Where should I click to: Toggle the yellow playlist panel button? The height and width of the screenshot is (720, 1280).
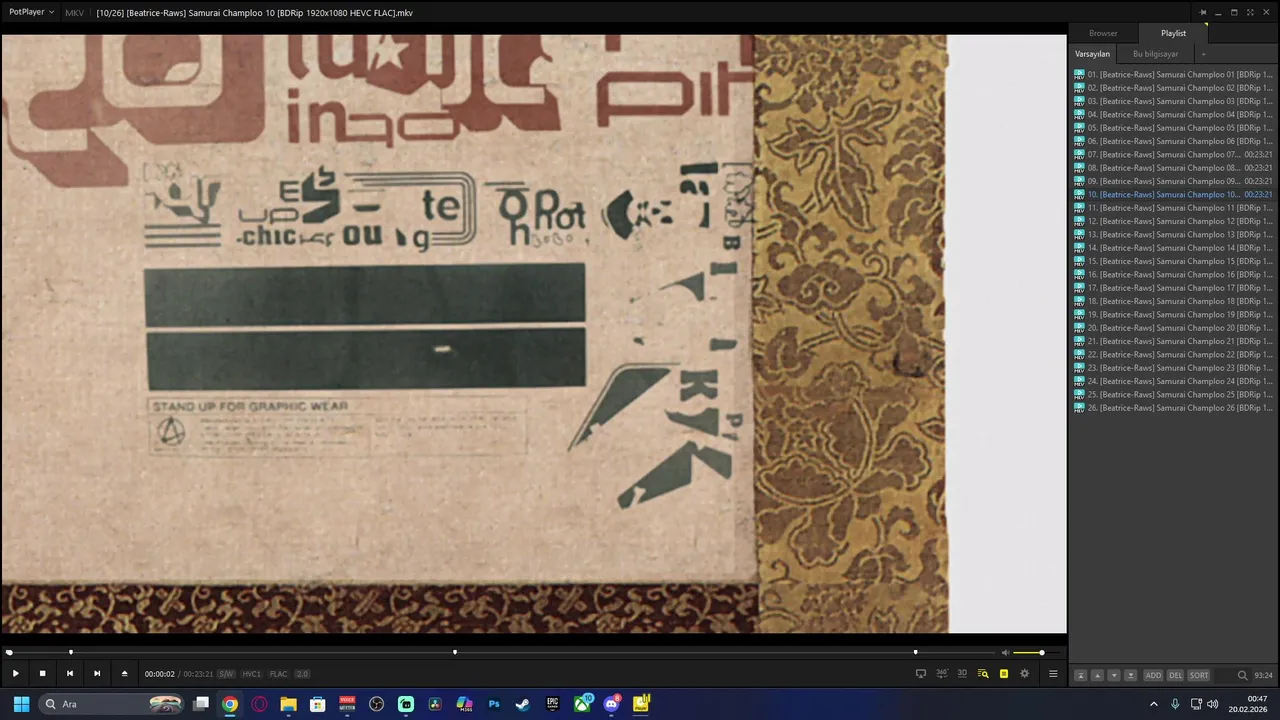(x=1004, y=674)
